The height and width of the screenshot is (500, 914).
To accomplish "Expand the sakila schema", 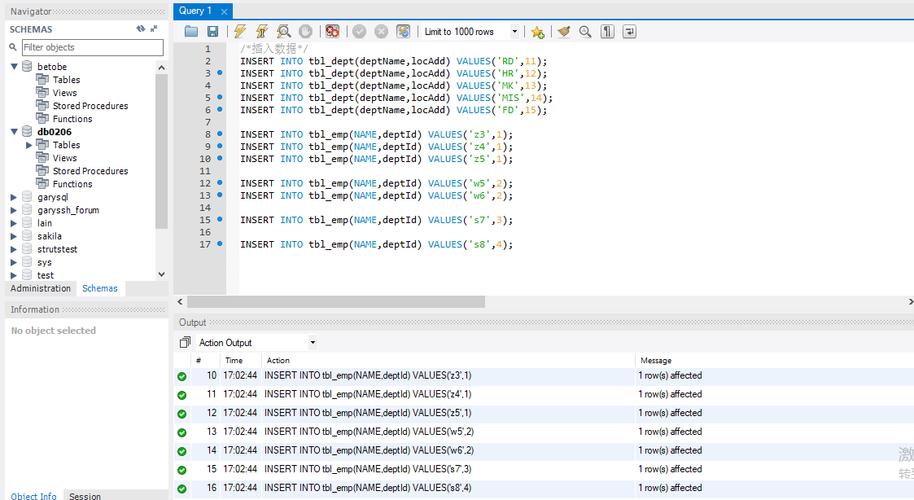I will pos(14,236).
